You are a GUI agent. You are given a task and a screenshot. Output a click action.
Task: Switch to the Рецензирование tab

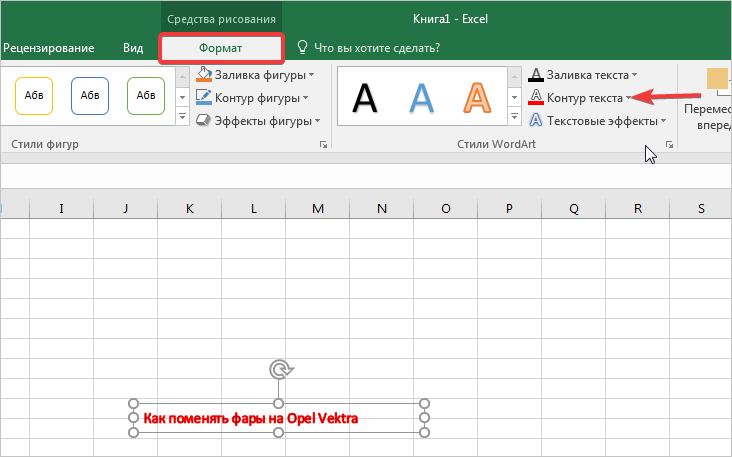(x=49, y=48)
